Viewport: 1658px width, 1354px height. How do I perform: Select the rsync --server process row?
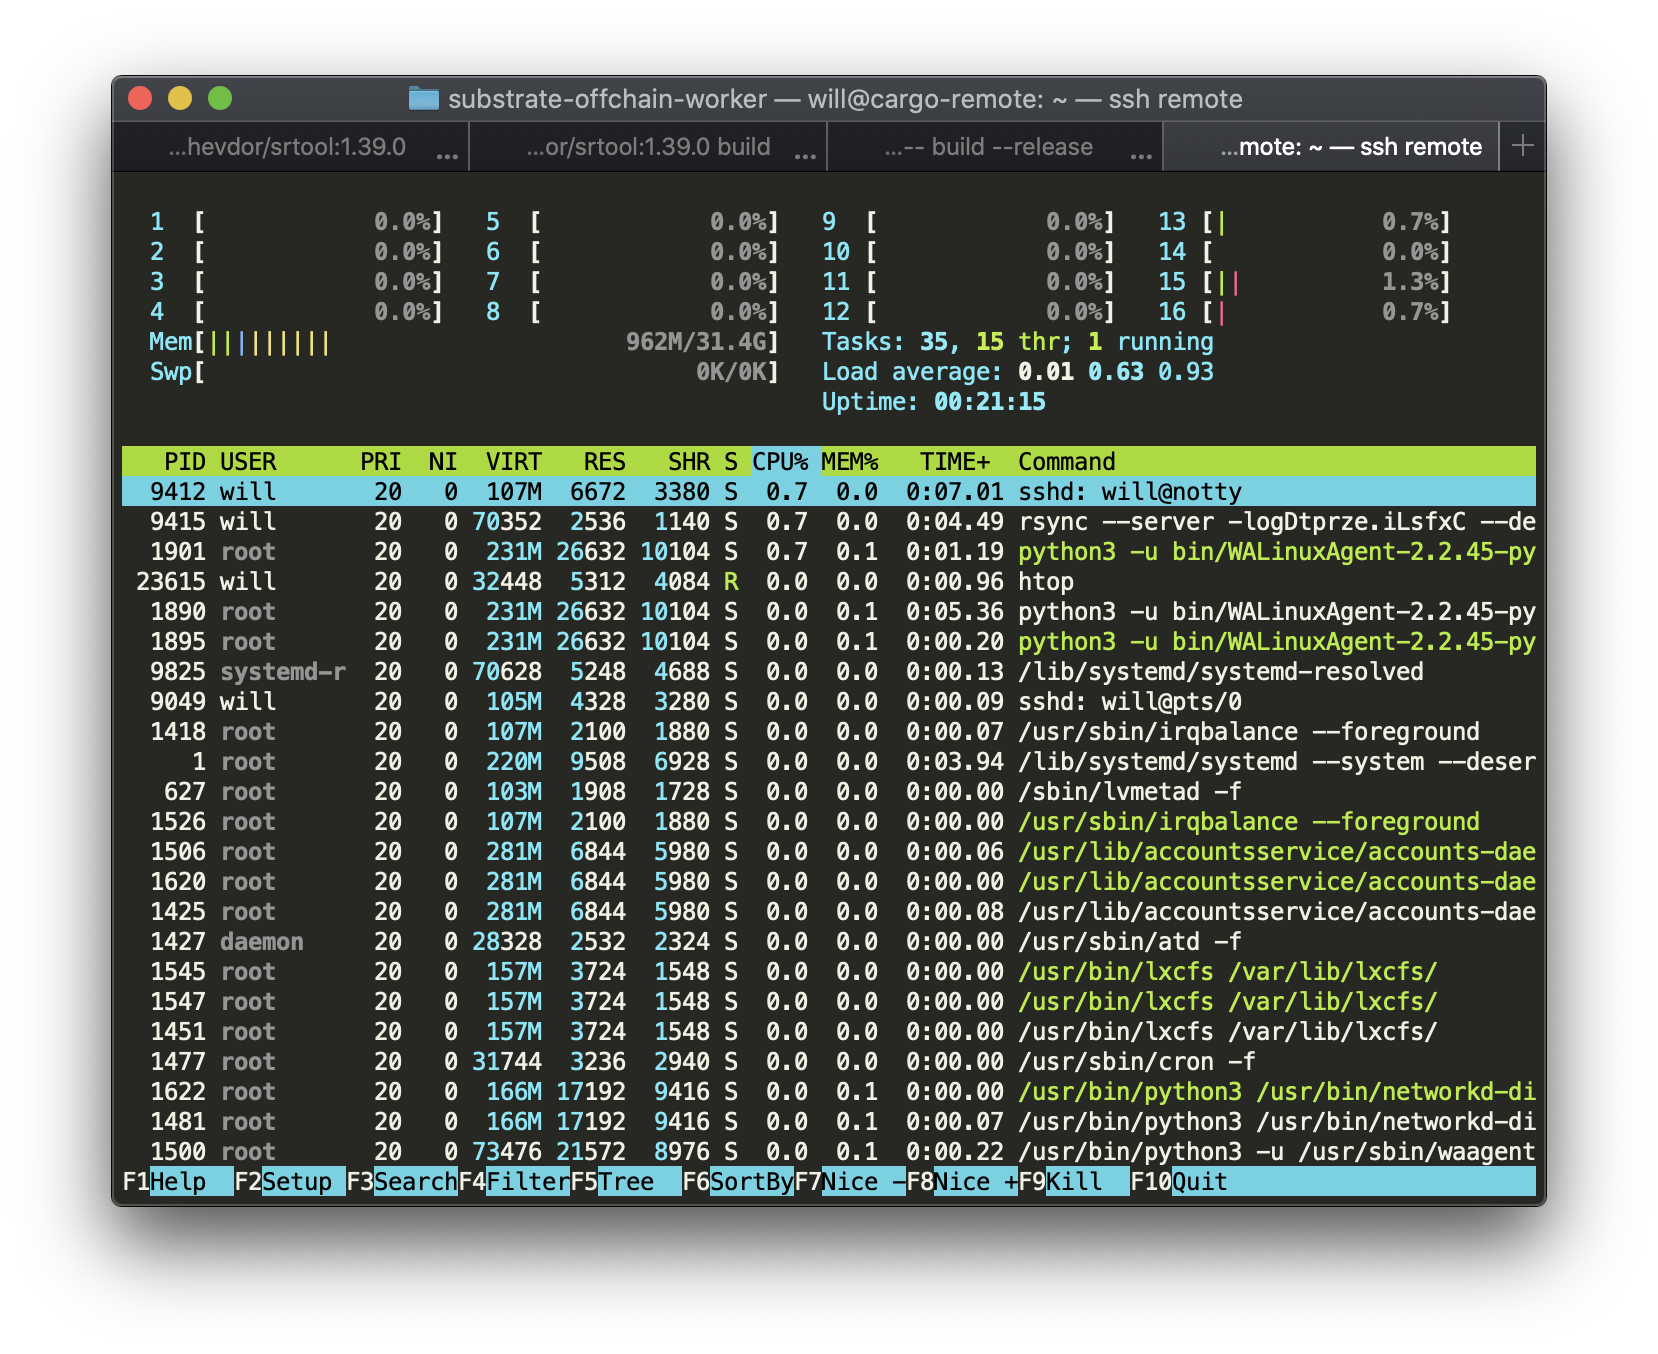click(x=829, y=521)
